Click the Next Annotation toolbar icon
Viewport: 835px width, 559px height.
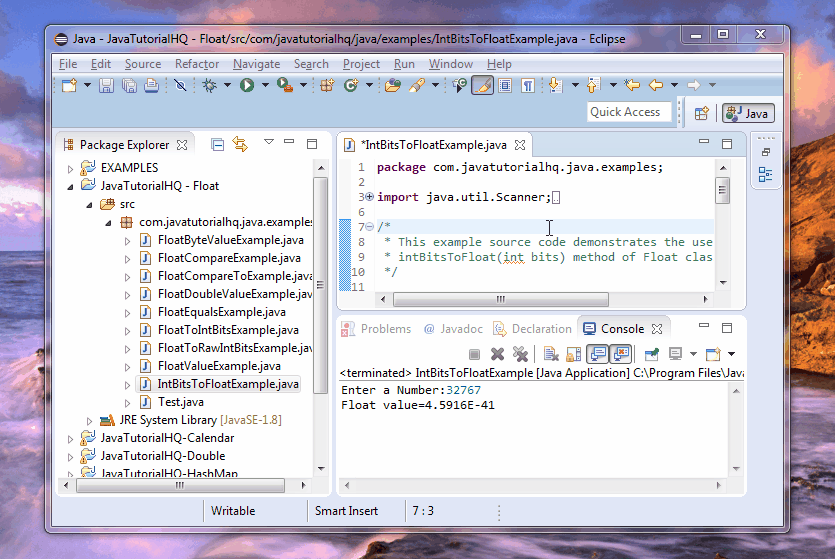[555, 85]
